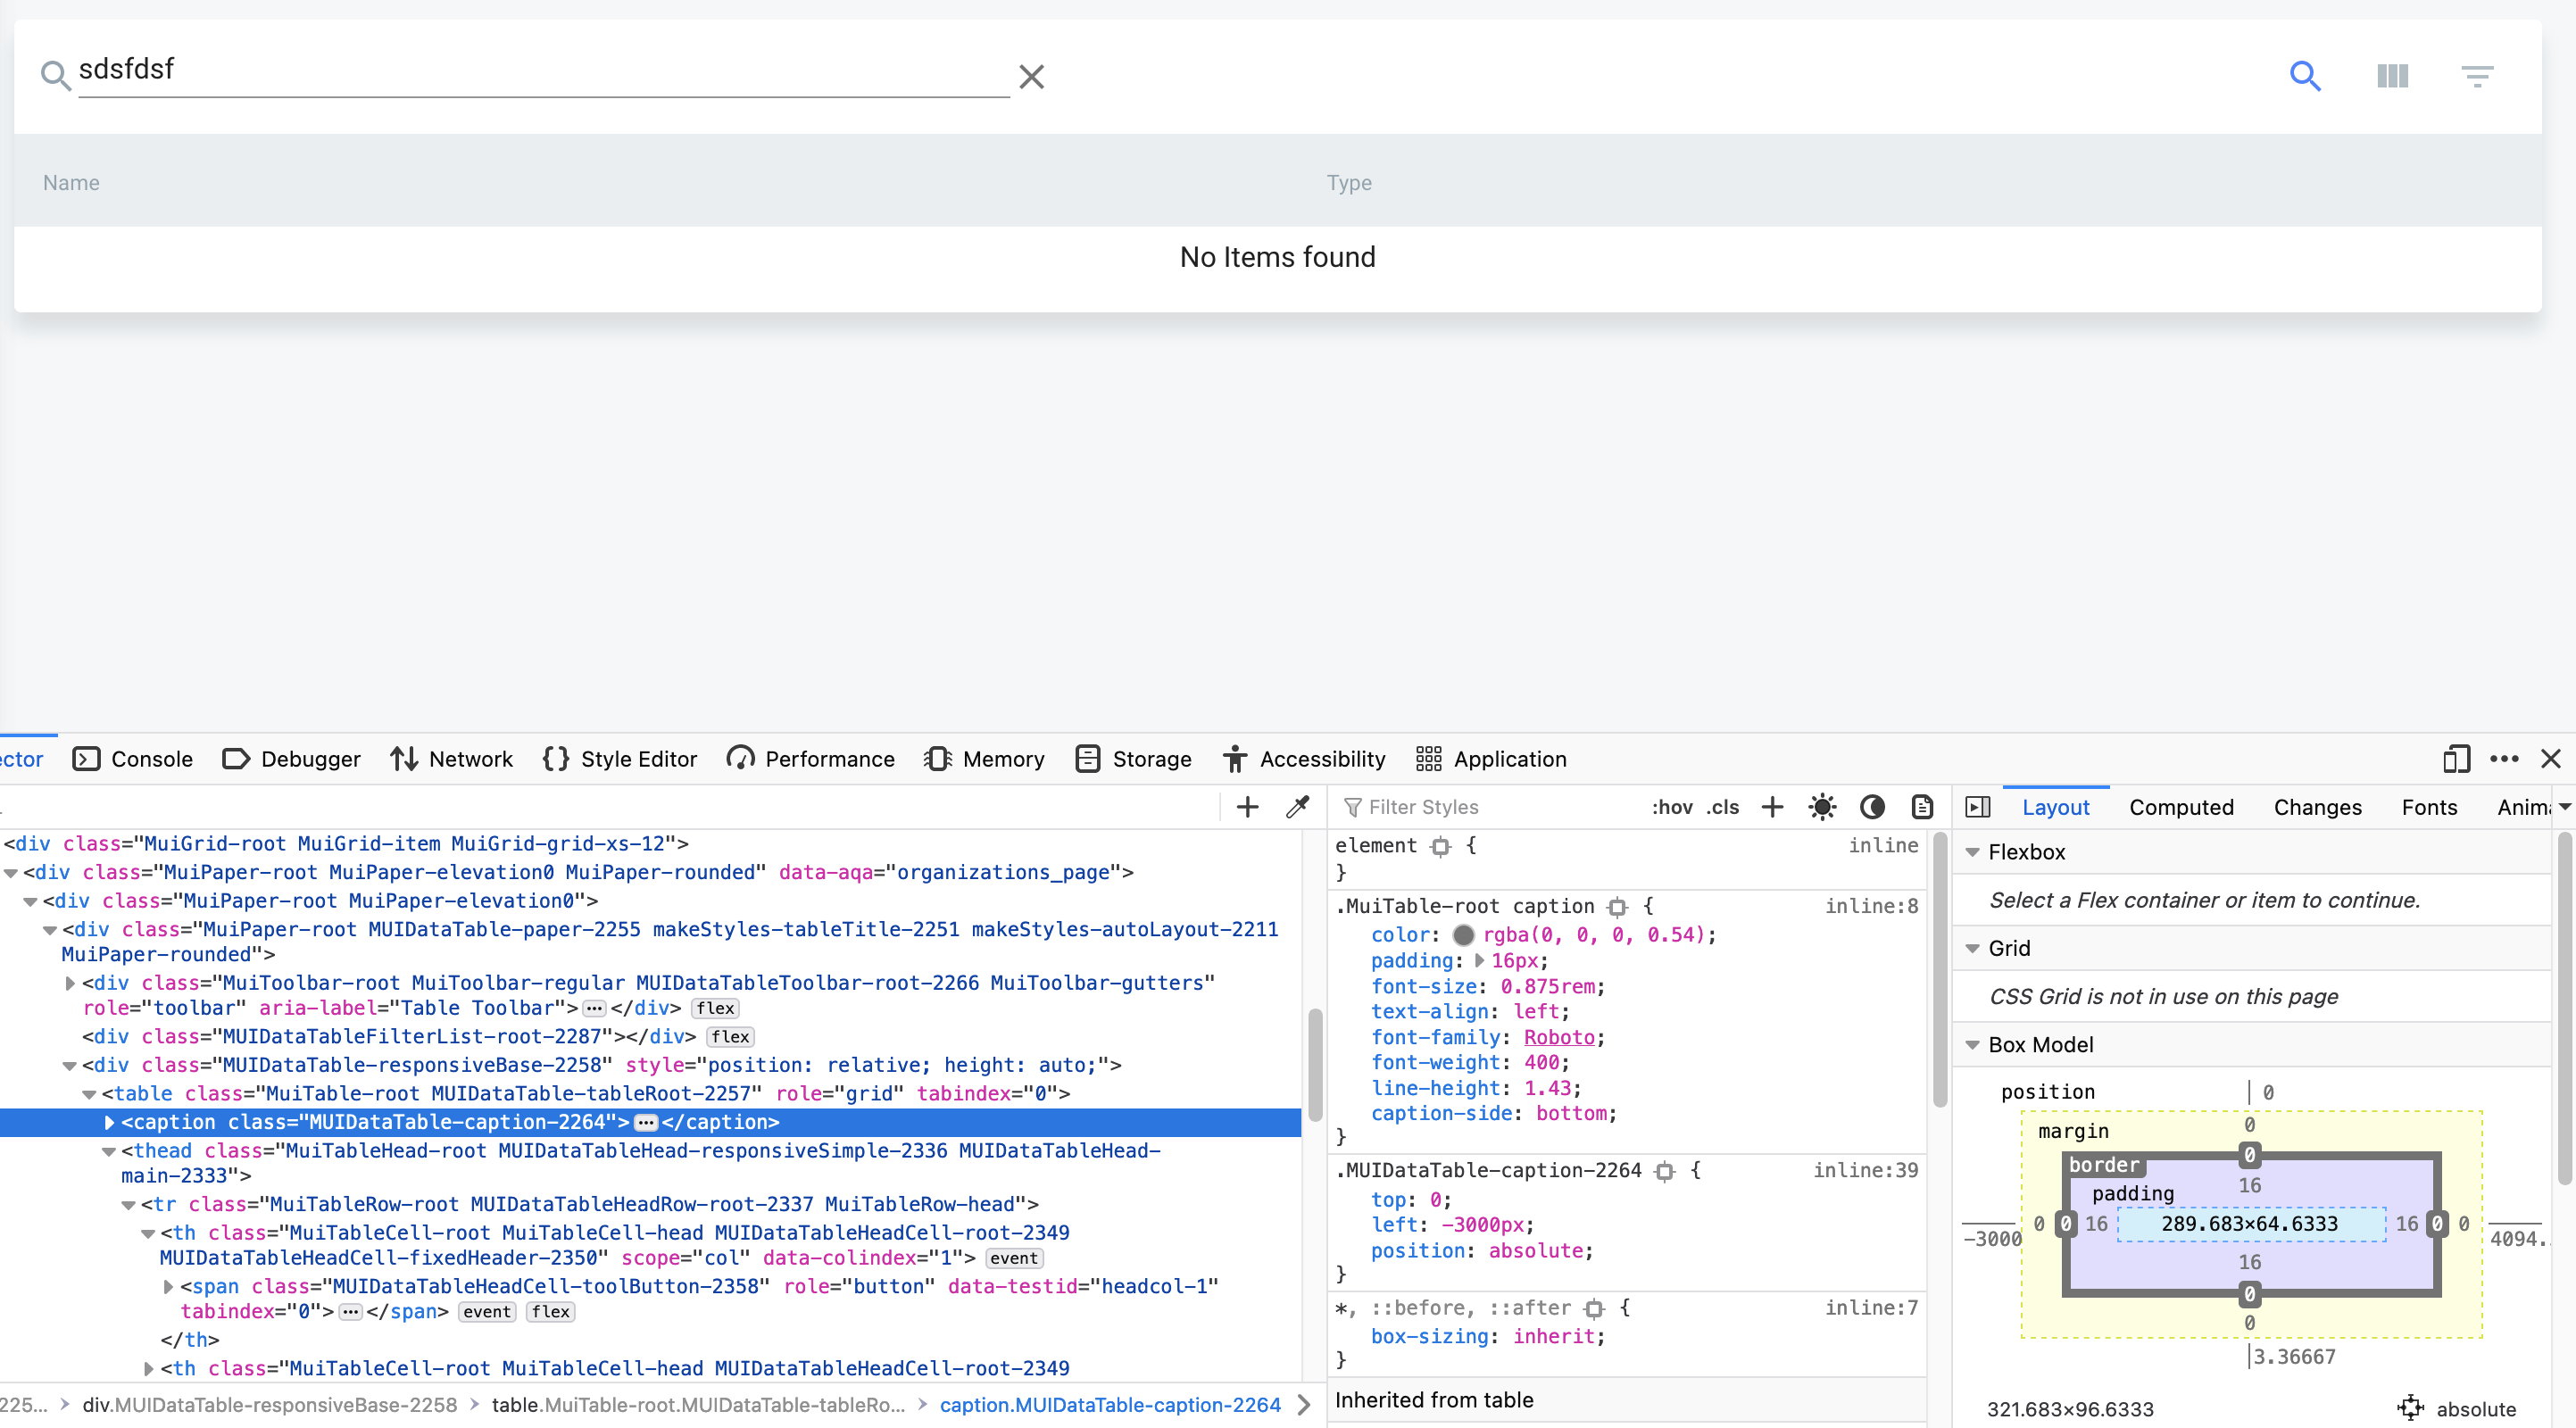The height and width of the screenshot is (1428, 2576).
Task: Select the caption.MUIDataTable-caption-2264 breadcrumb
Action: tap(1110, 1404)
